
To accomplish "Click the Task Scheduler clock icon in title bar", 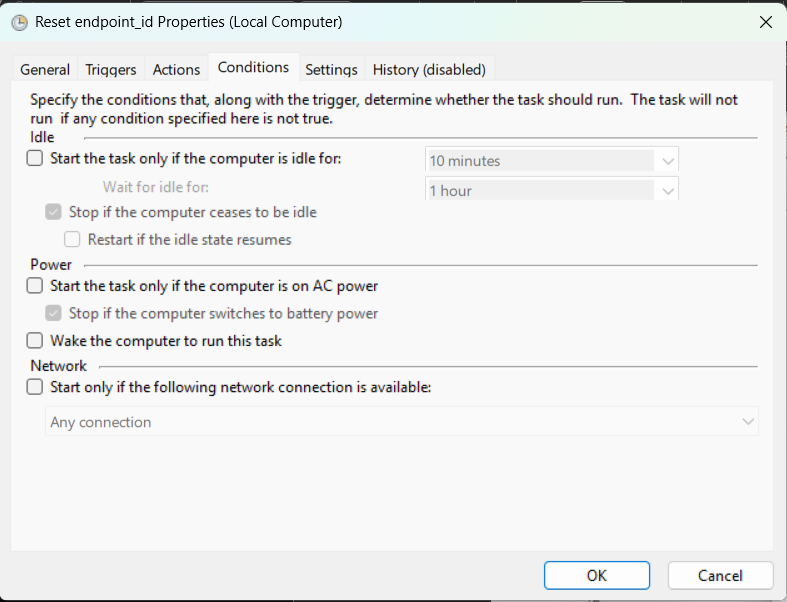I will click(19, 22).
